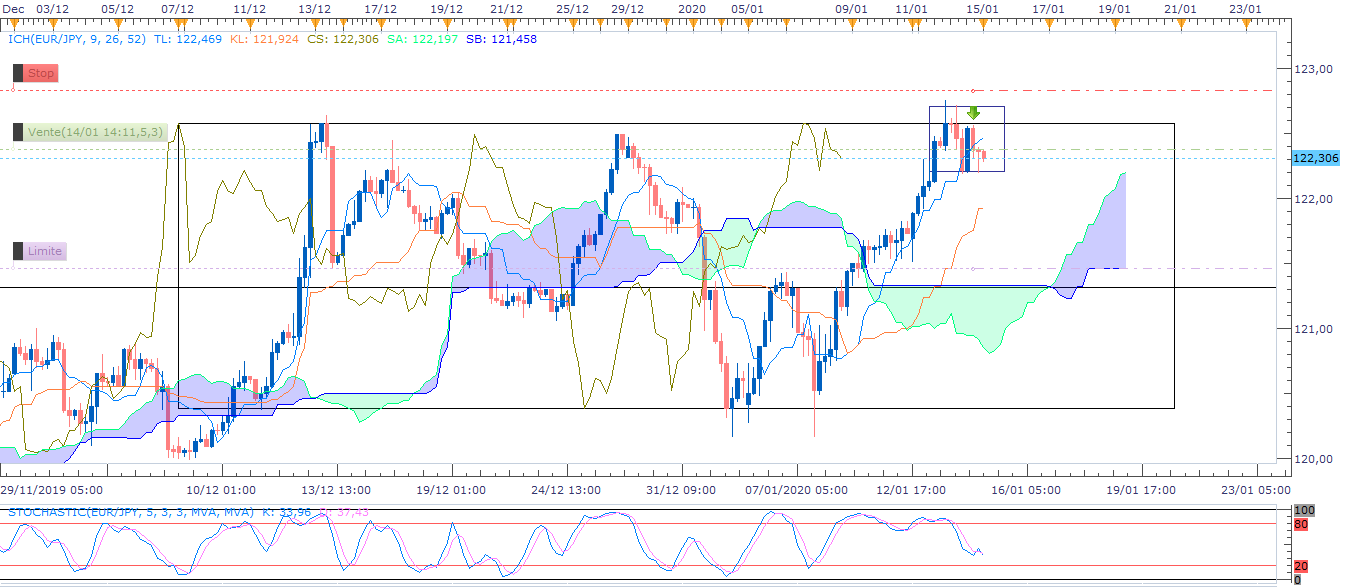This screenshot has height=588, width=1349.
Task: Click the 16/01 05:00 time axis label
Action: pyautogui.click(x=1026, y=490)
